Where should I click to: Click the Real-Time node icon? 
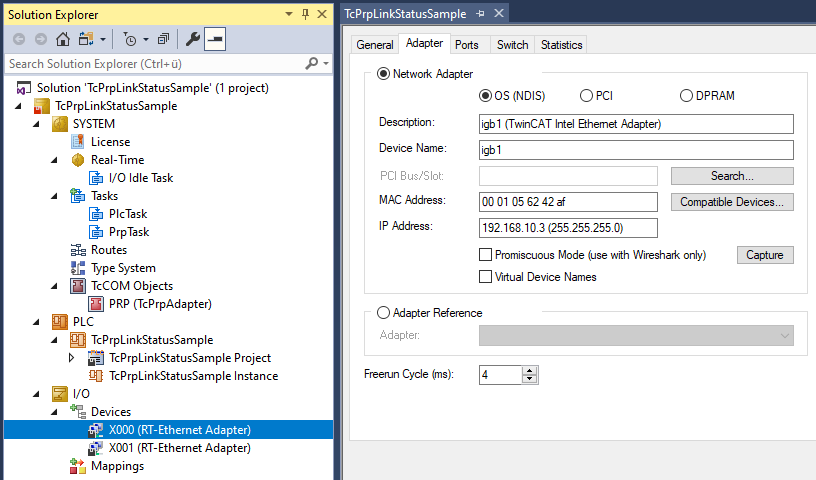point(78,160)
